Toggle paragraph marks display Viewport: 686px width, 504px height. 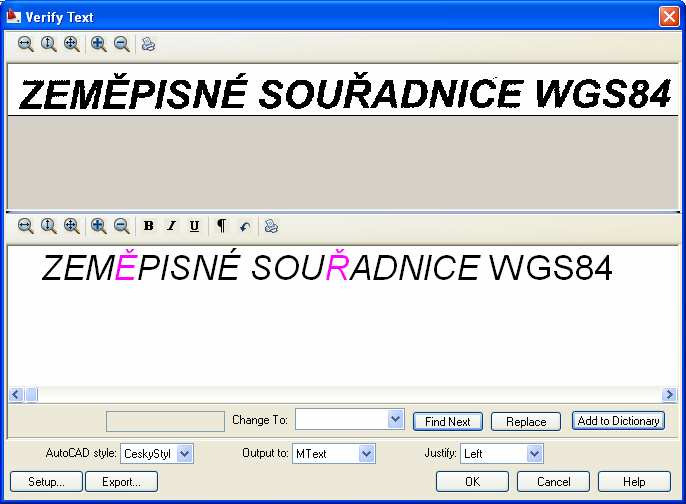tap(221, 226)
